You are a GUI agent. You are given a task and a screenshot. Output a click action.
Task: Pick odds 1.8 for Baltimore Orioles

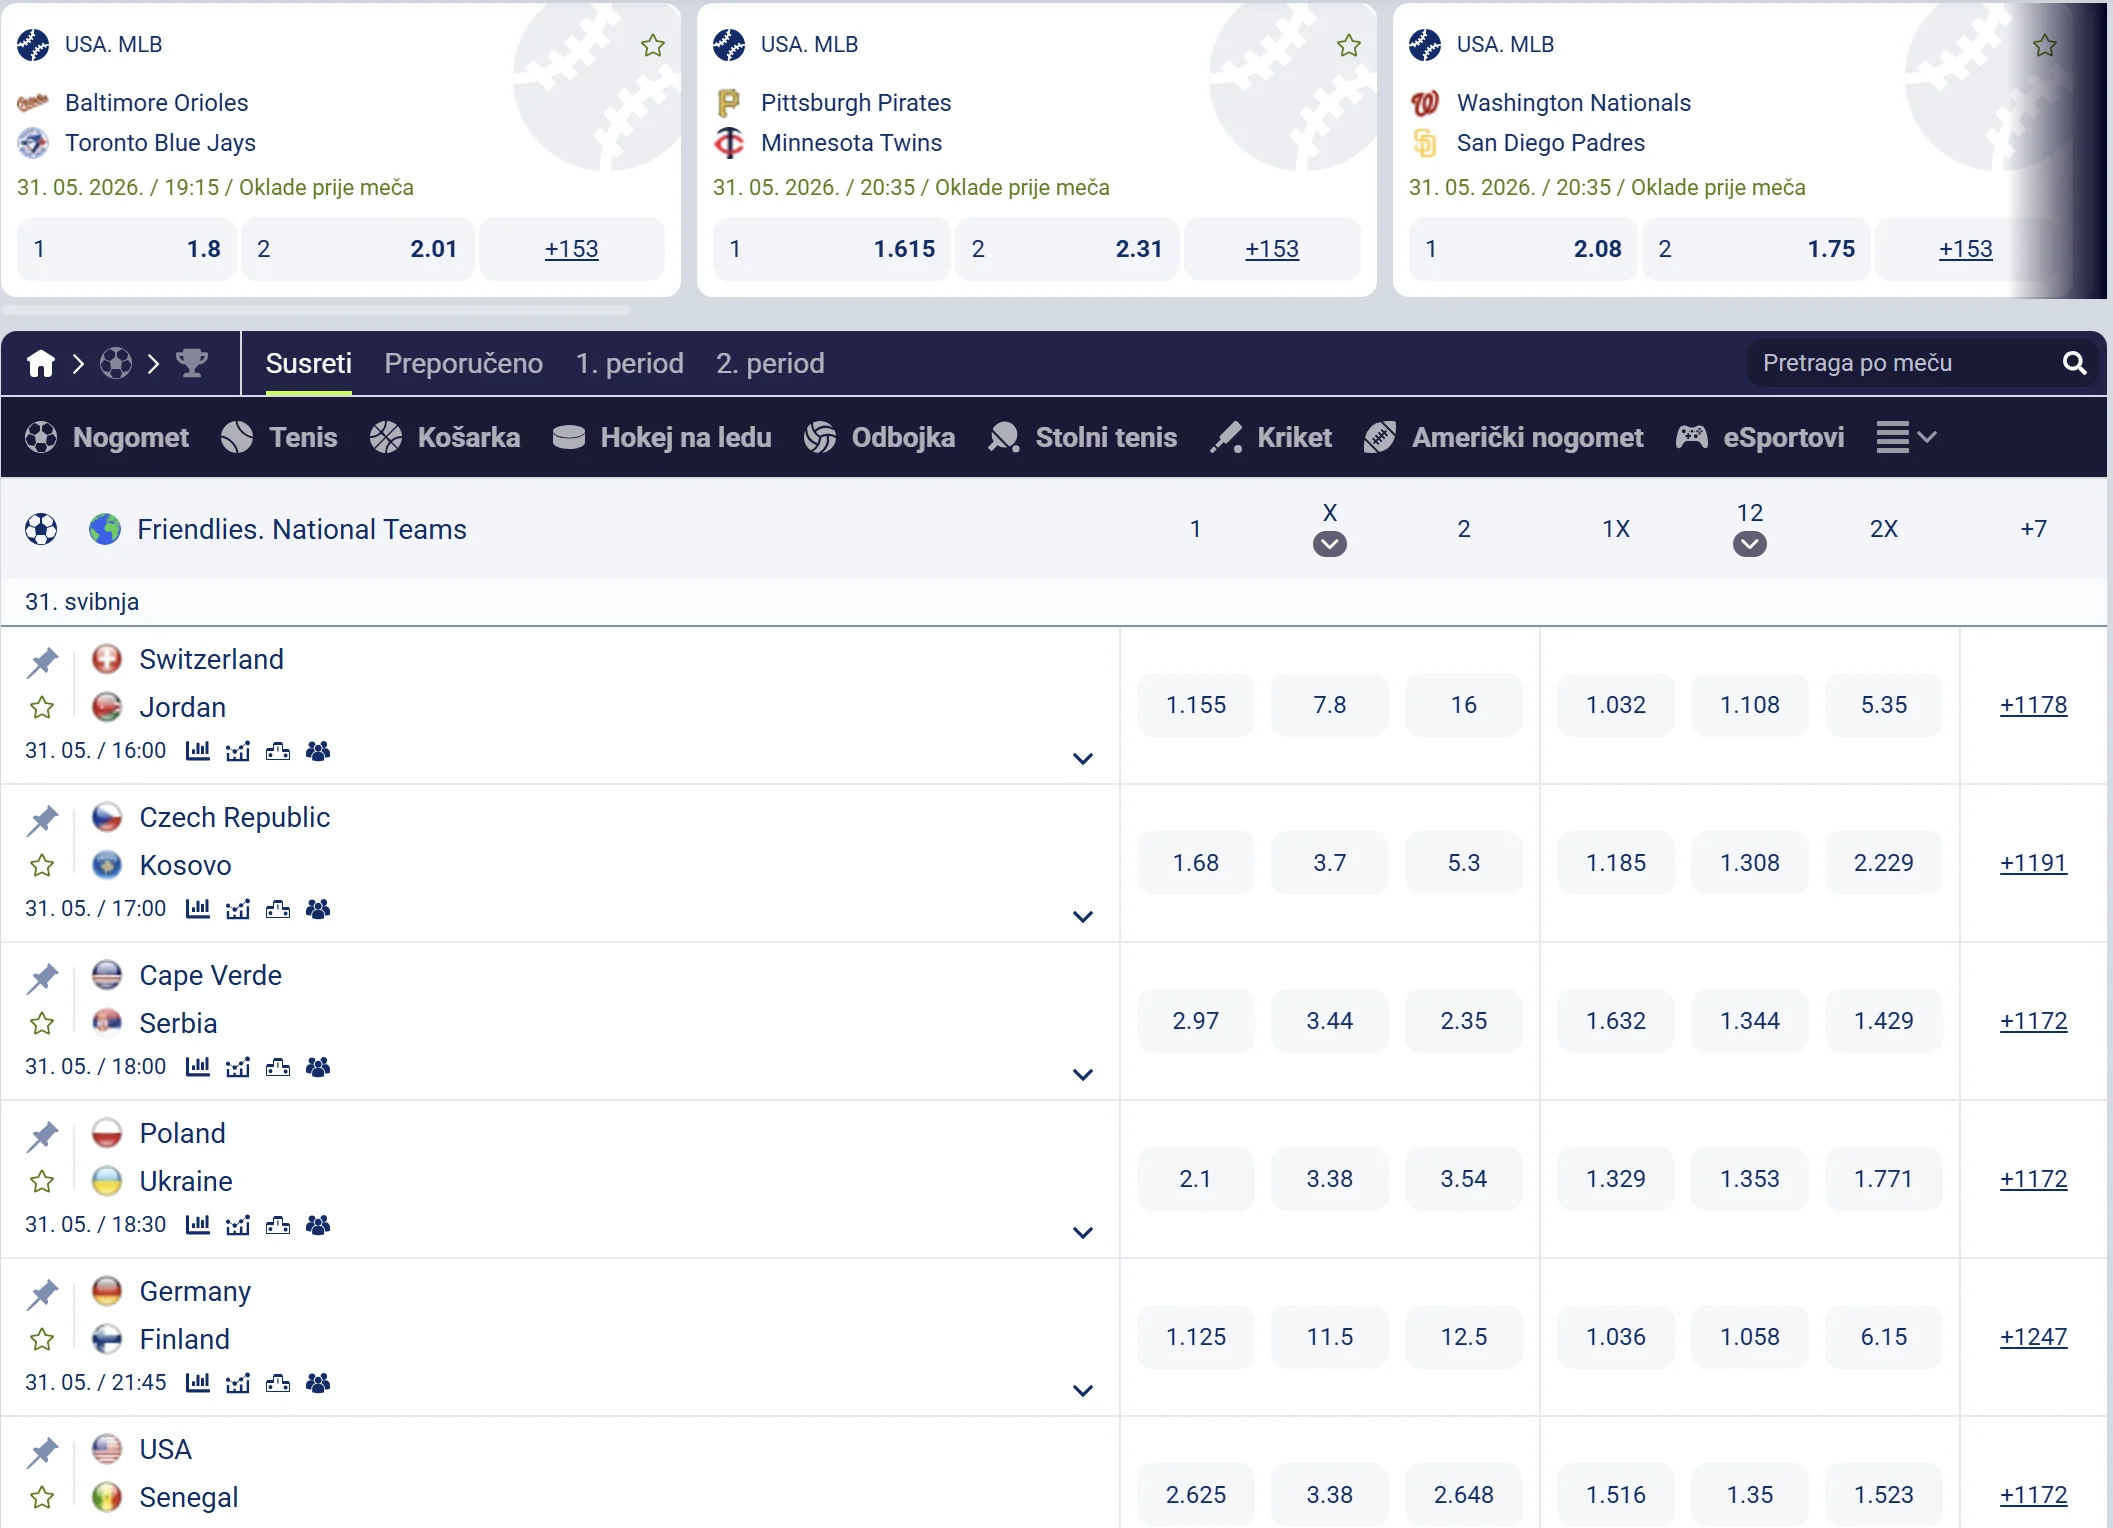127,249
